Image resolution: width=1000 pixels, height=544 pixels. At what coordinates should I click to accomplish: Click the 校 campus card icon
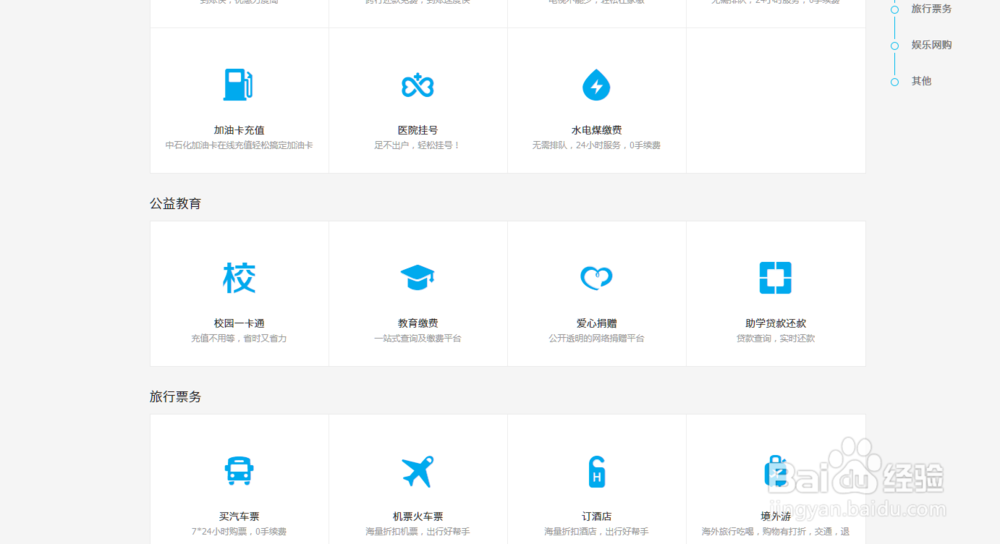click(239, 277)
